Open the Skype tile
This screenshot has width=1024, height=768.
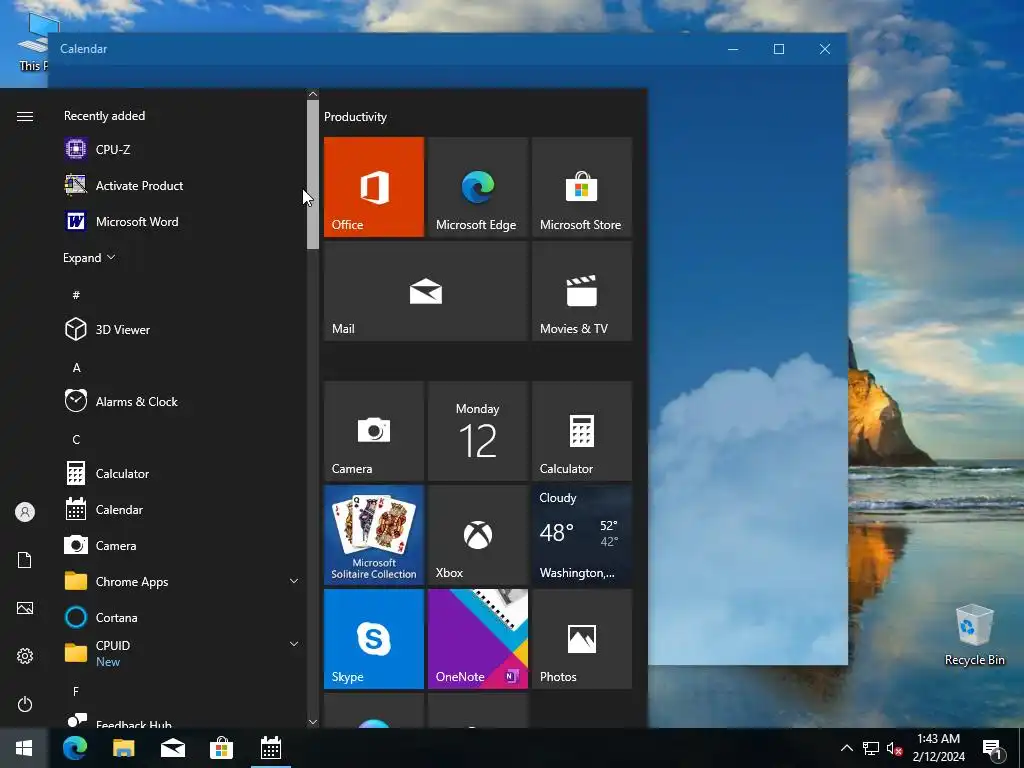pyautogui.click(x=374, y=639)
